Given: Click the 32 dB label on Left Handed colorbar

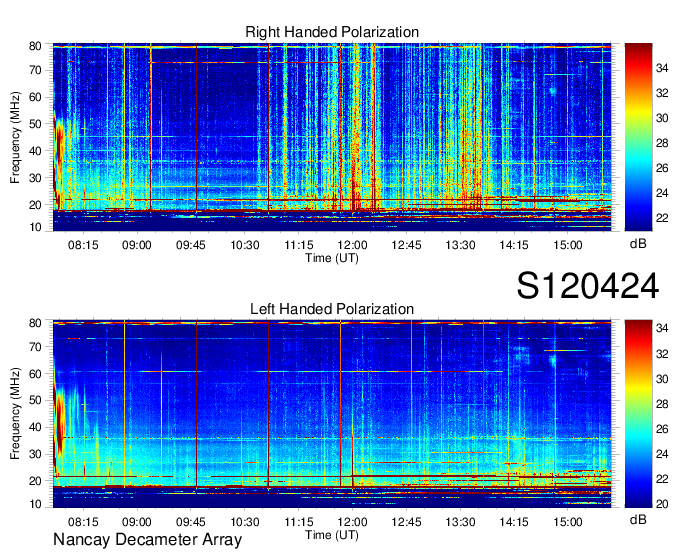Looking at the screenshot, I should [662, 354].
